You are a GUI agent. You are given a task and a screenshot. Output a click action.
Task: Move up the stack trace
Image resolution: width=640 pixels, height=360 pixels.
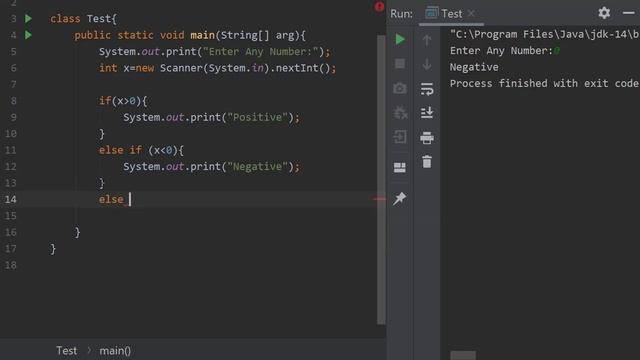click(427, 40)
